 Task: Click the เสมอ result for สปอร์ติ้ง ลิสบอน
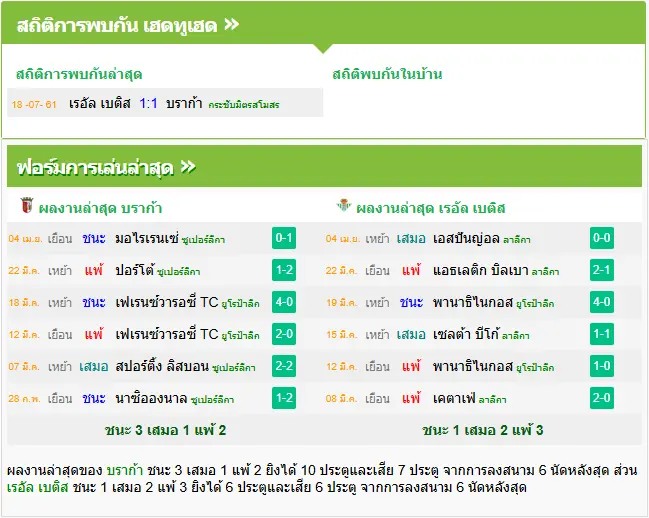coord(94,366)
